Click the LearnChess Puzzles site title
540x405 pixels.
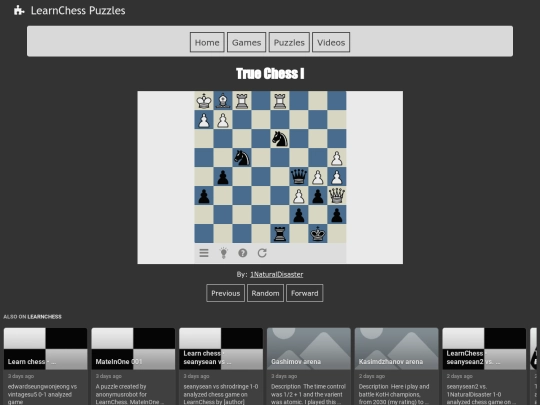pos(78,10)
